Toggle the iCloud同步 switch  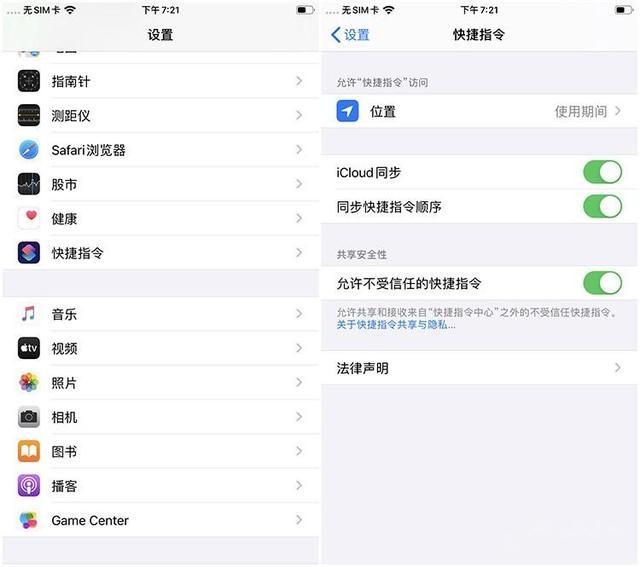[x=602, y=172]
